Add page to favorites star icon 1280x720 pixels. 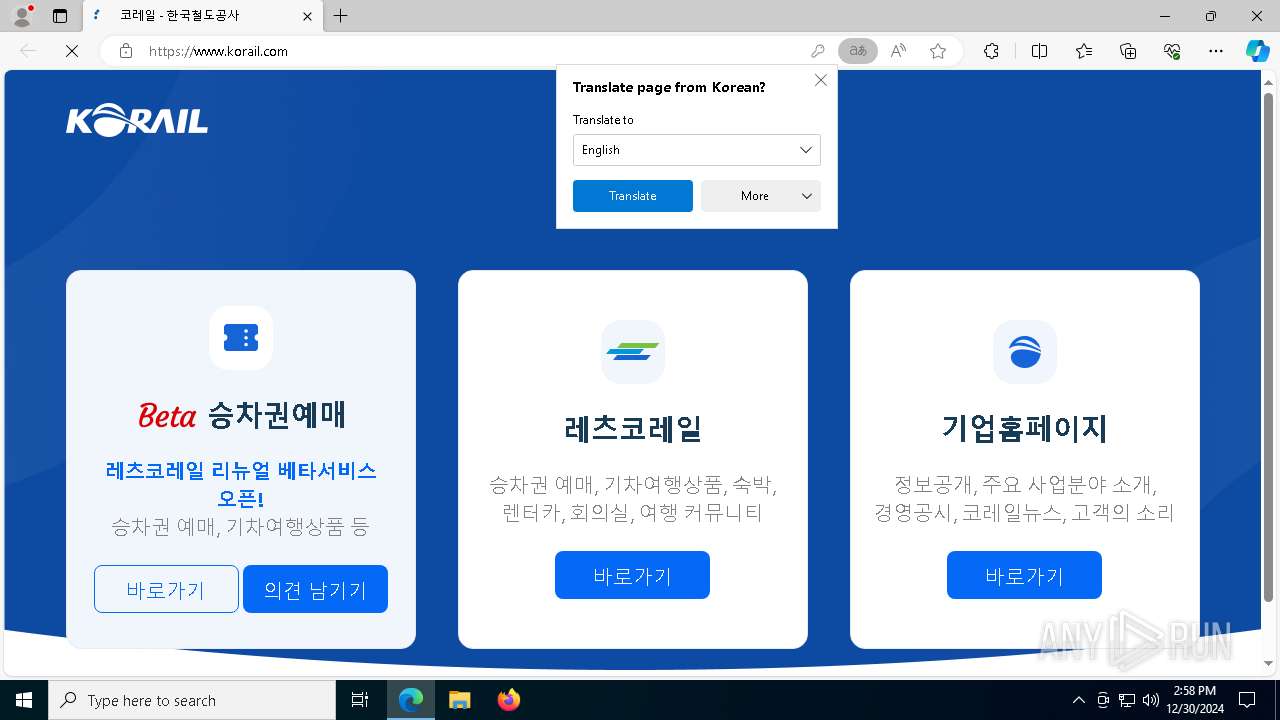point(938,51)
